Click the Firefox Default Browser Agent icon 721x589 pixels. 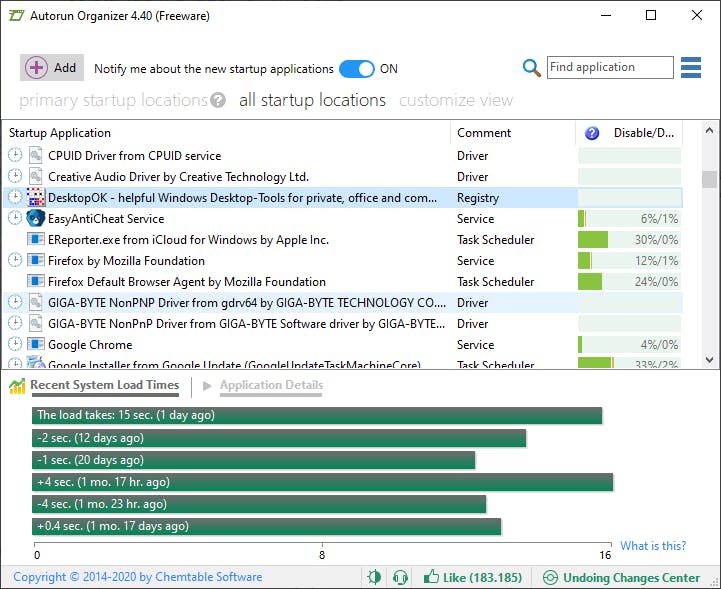tap(36, 281)
